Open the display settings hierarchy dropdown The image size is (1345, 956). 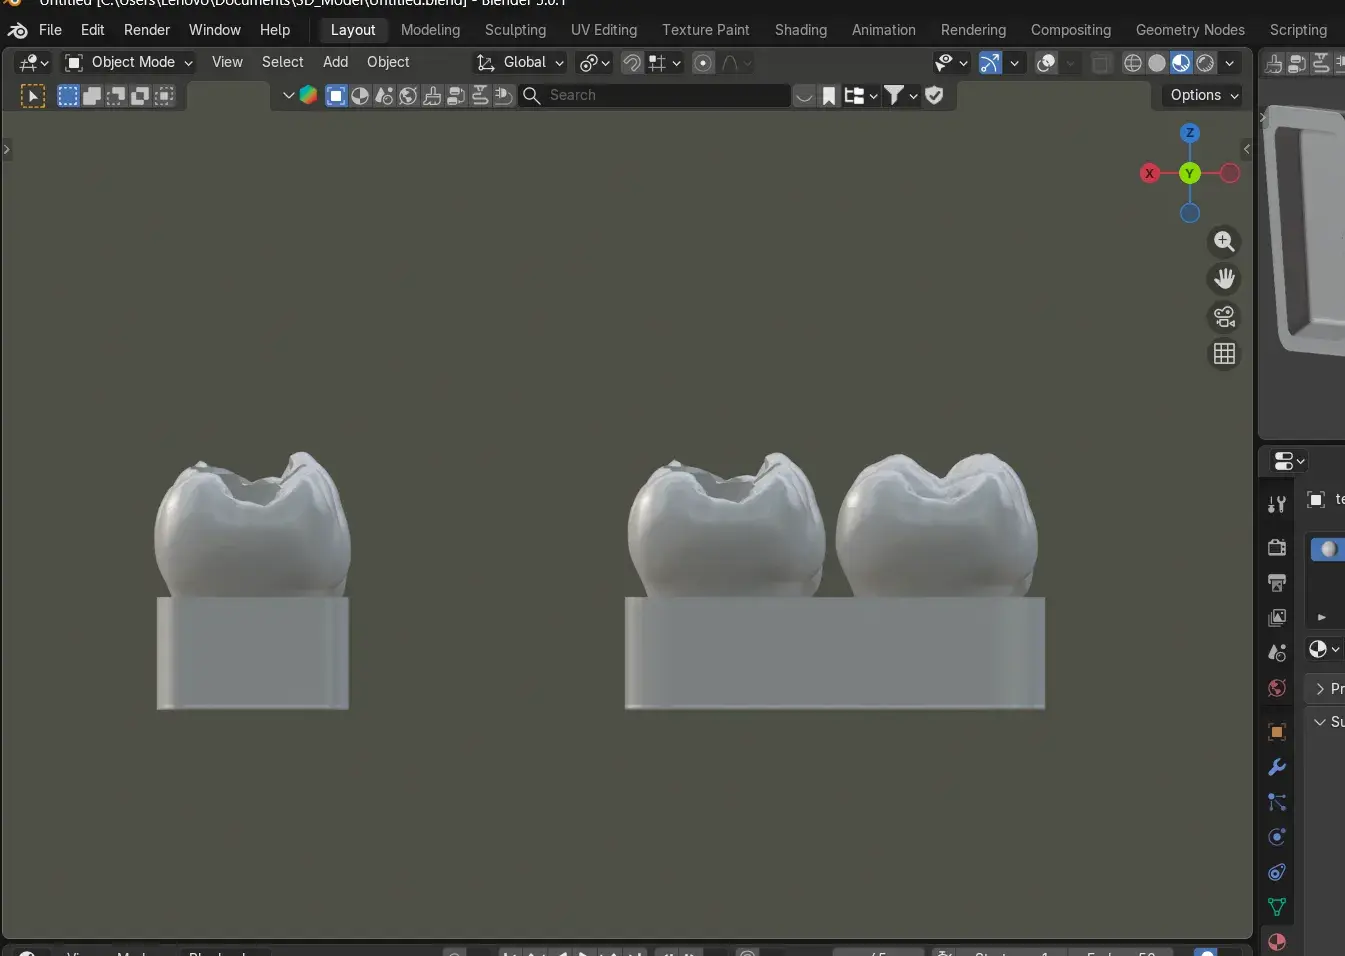point(860,95)
